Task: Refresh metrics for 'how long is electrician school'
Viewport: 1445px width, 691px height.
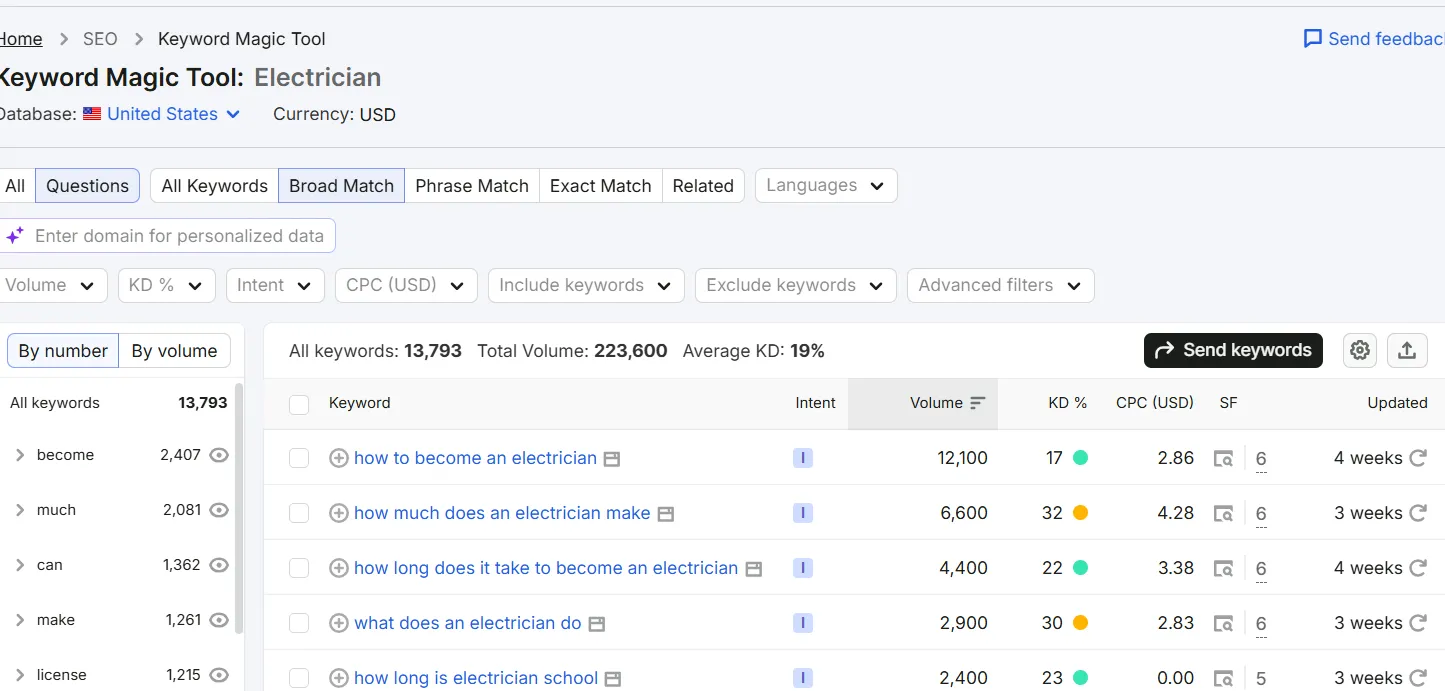Action: (x=1418, y=678)
